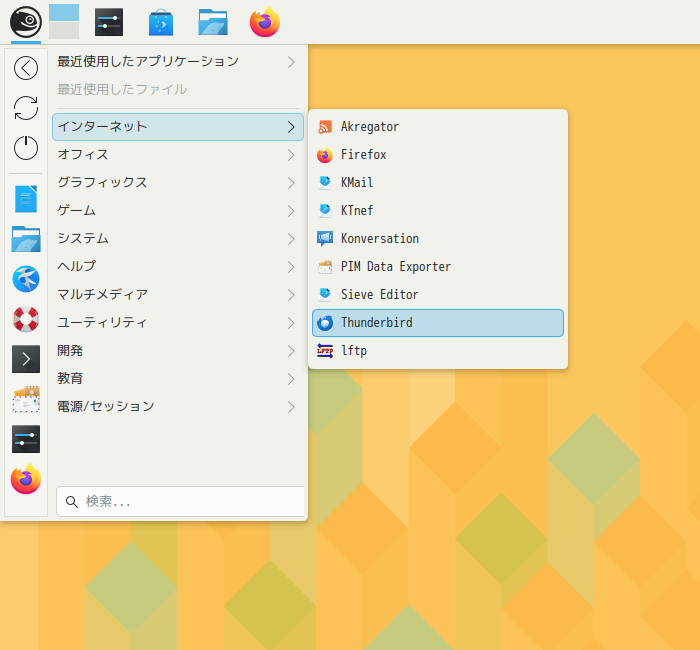Click the back arrow icon in sidebar

(x=26, y=68)
